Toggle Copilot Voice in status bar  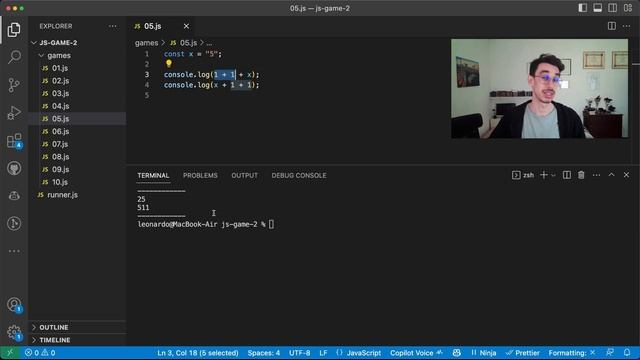416,353
